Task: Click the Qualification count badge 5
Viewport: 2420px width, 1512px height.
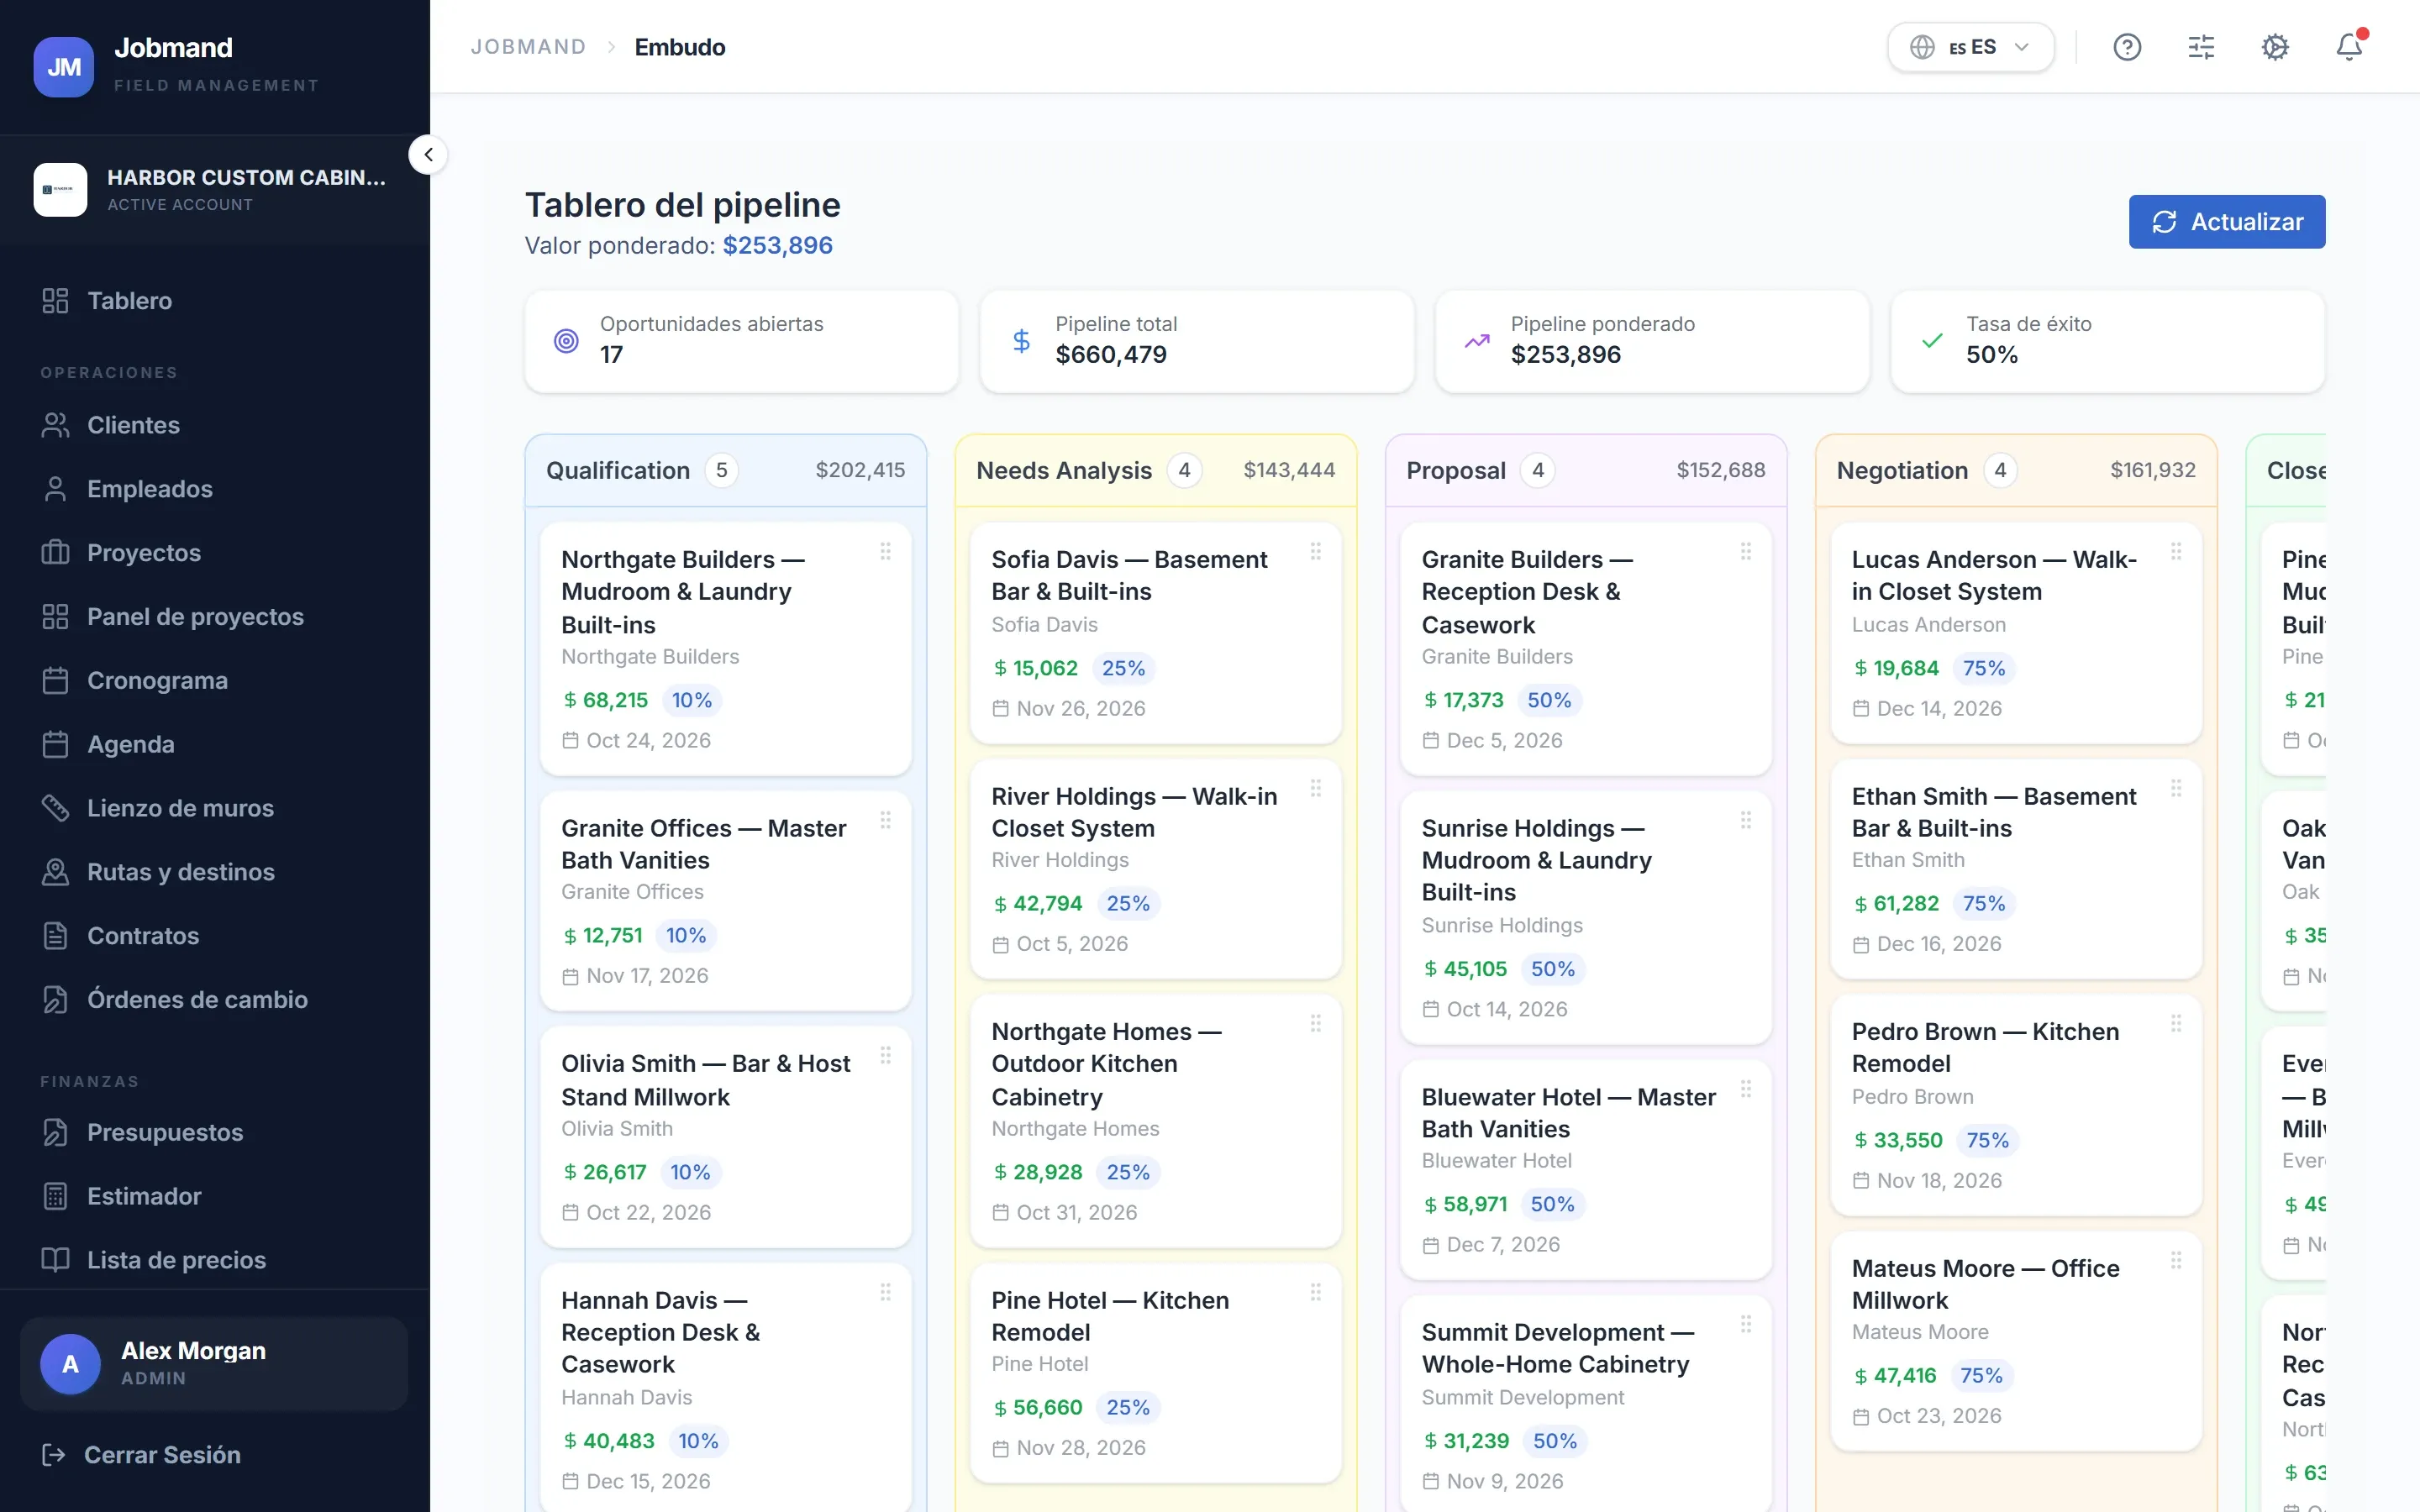Action: (x=721, y=471)
